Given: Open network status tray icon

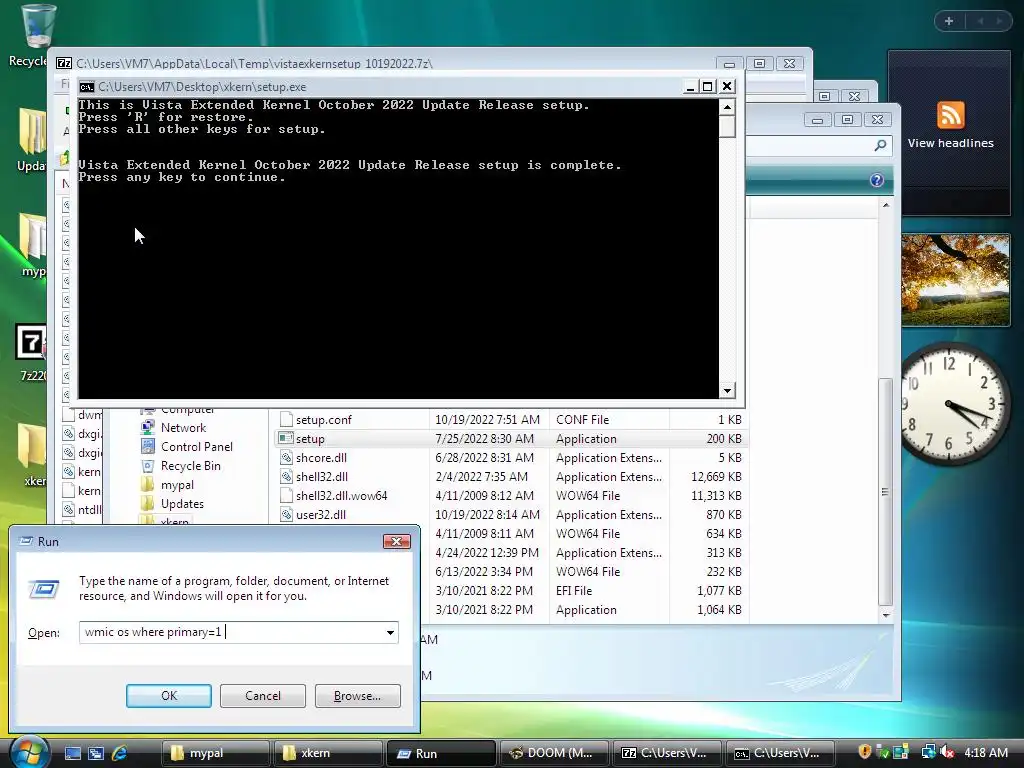Looking at the screenshot, I should click(928, 752).
